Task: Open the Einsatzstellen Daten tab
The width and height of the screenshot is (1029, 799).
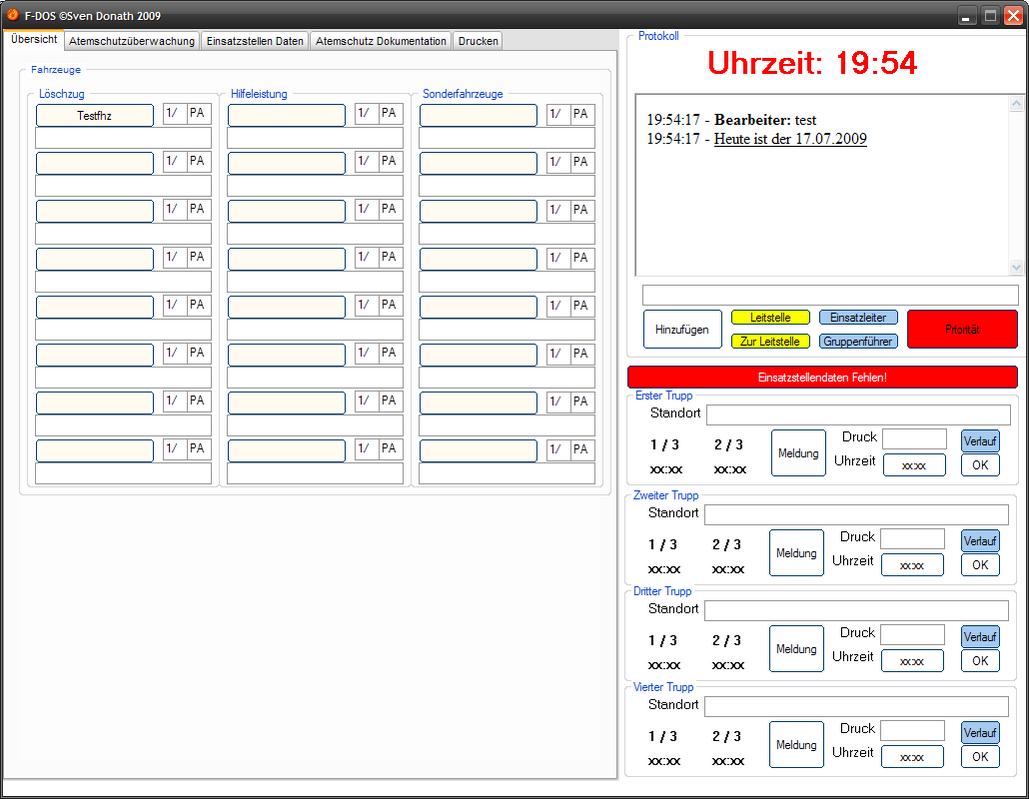Action: click(x=255, y=41)
